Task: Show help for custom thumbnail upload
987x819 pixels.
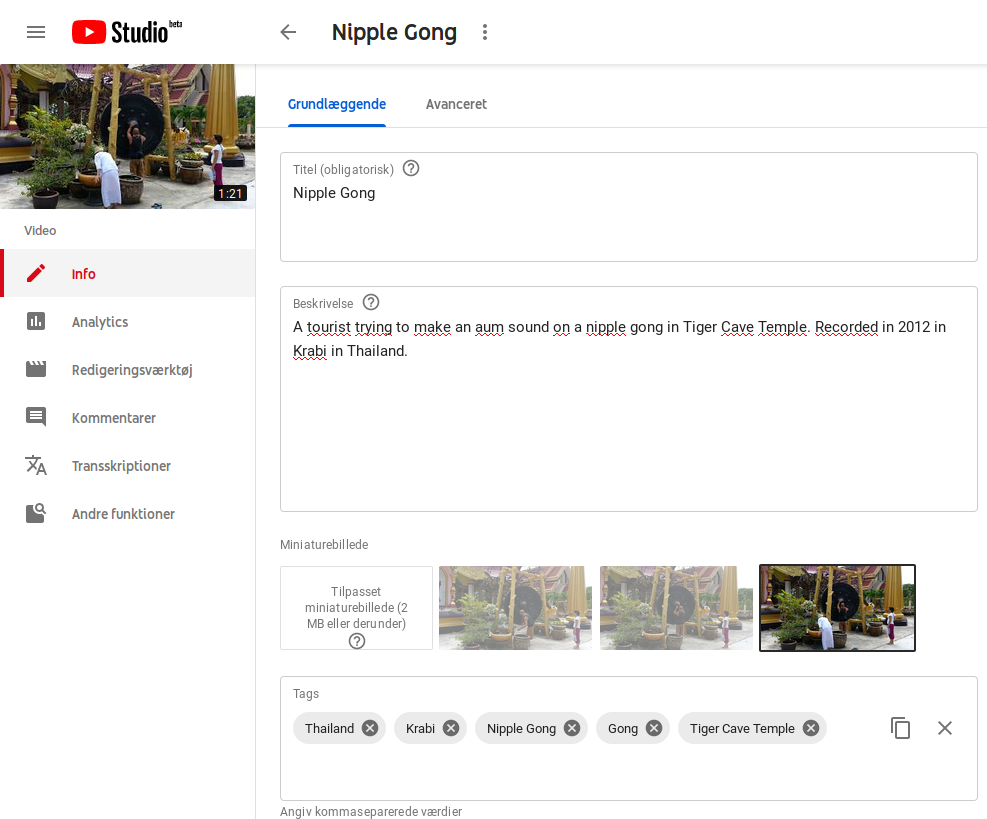Action: point(357,641)
